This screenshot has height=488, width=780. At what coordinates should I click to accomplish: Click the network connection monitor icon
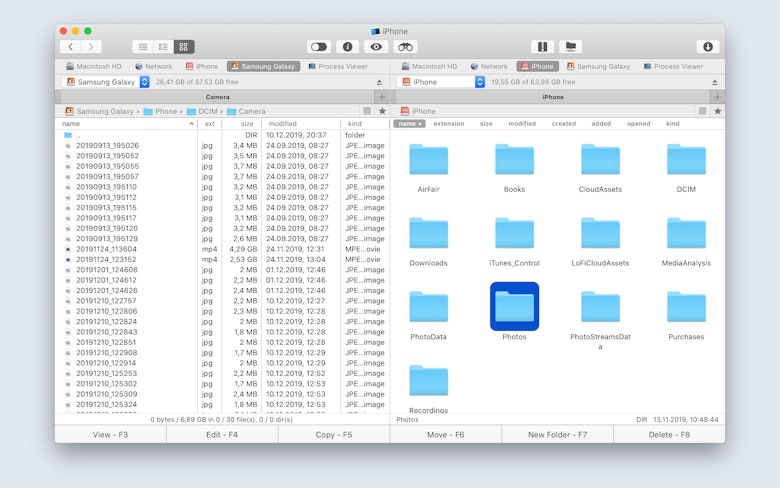pyautogui.click(x=570, y=47)
